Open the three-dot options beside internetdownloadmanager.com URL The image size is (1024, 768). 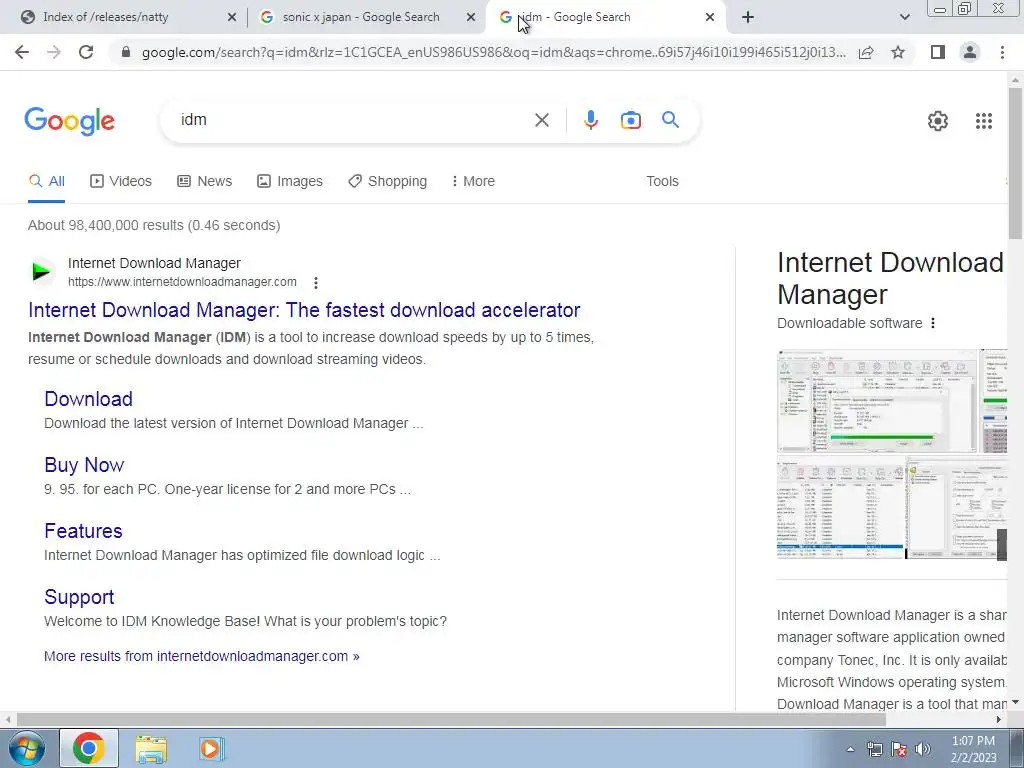(315, 283)
